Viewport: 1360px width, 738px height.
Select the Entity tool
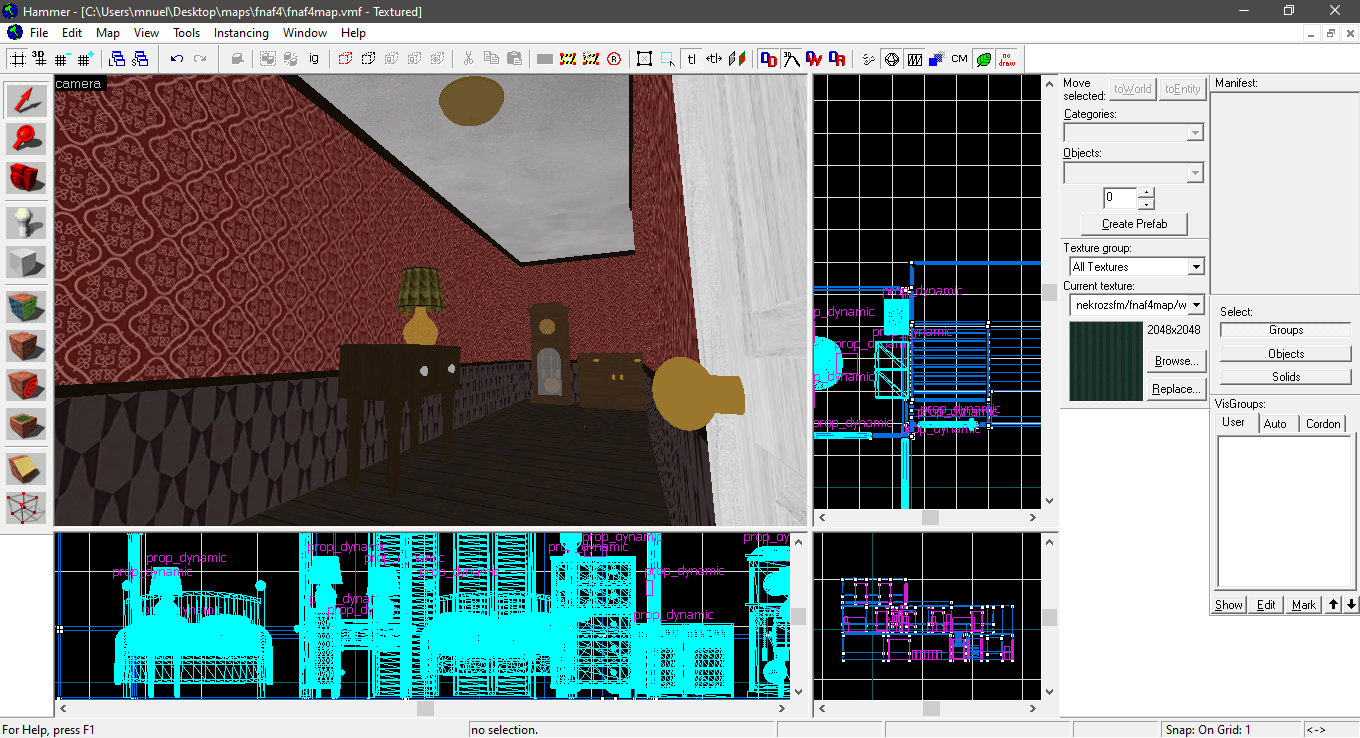pyautogui.click(x=27, y=223)
